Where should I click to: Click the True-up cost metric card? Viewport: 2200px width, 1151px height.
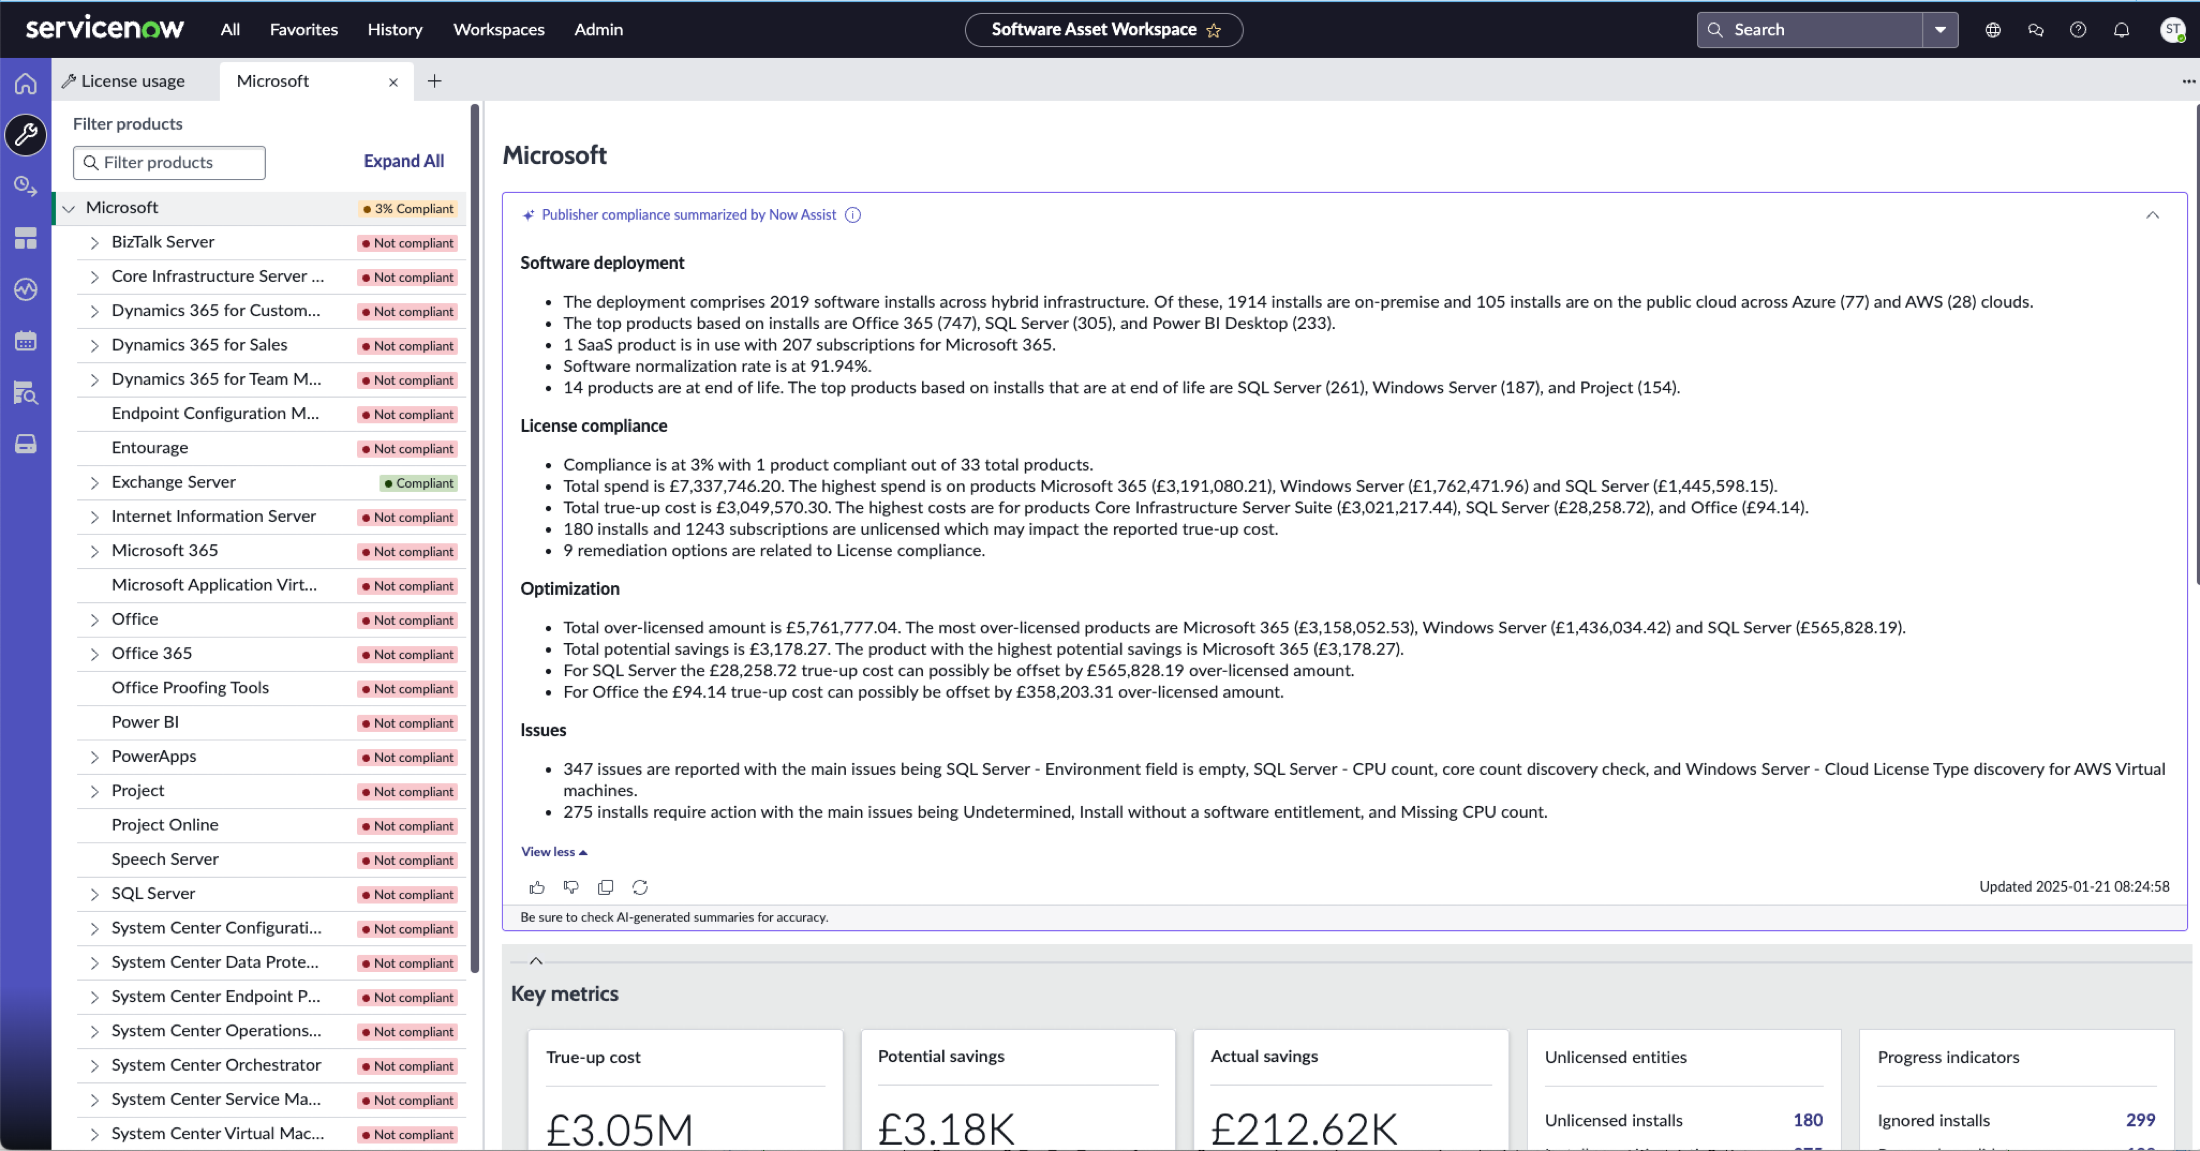click(685, 1090)
